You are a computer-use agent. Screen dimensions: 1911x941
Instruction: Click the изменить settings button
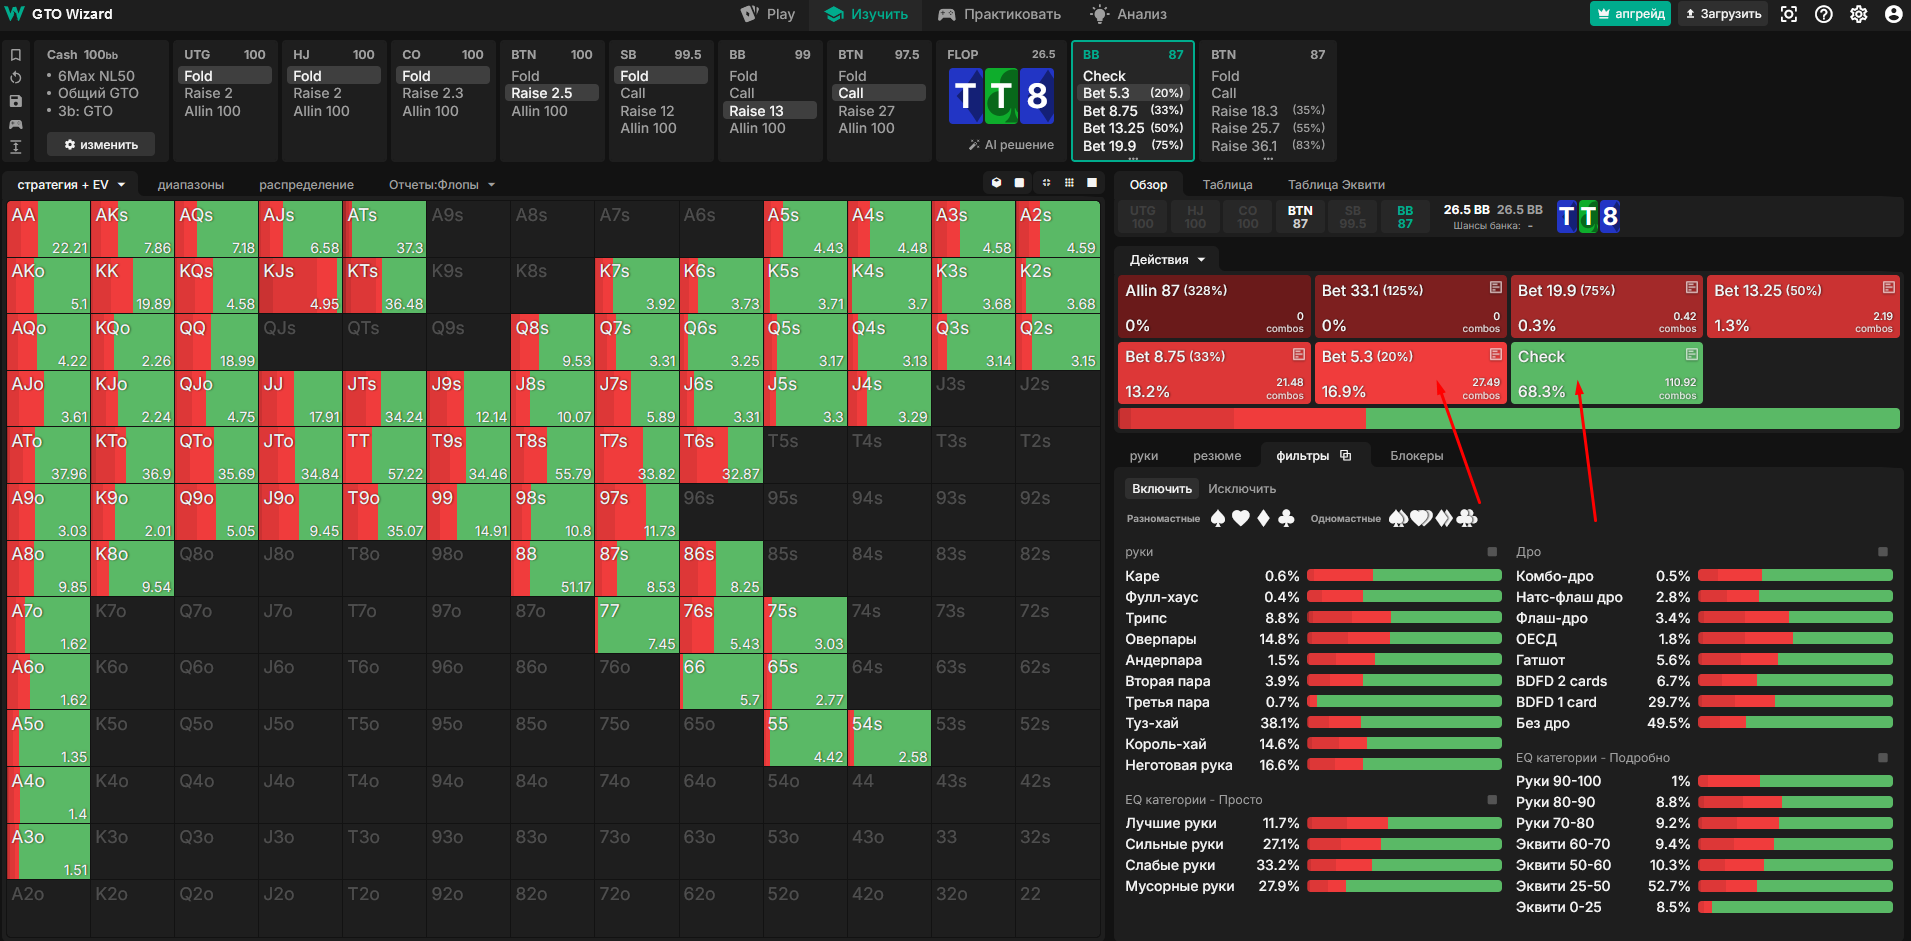[x=101, y=145]
